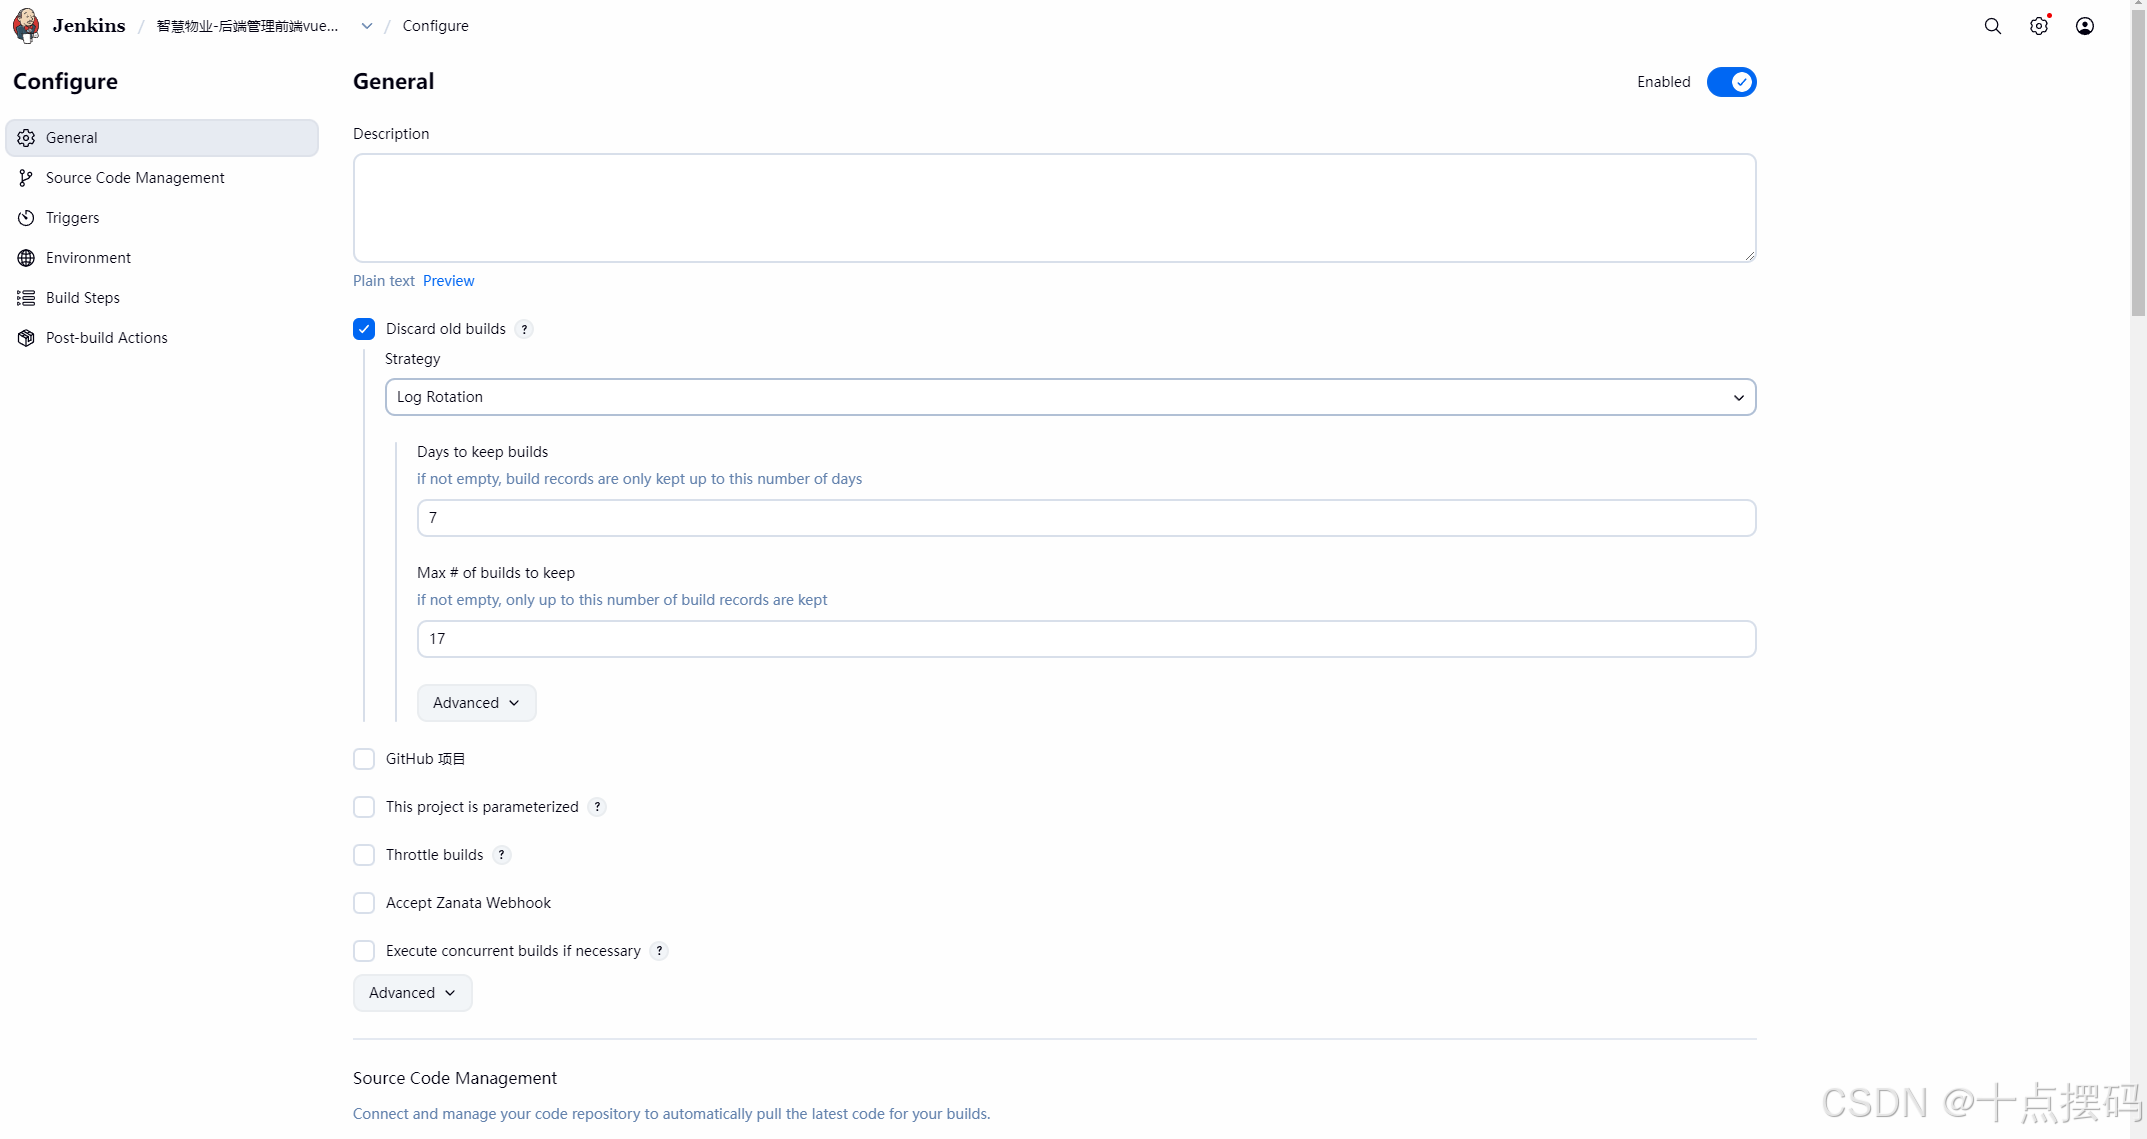The image size is (2147, 1139).
Task: Expand the Advanced button above Source Code Management
Action: pos(412,993)
